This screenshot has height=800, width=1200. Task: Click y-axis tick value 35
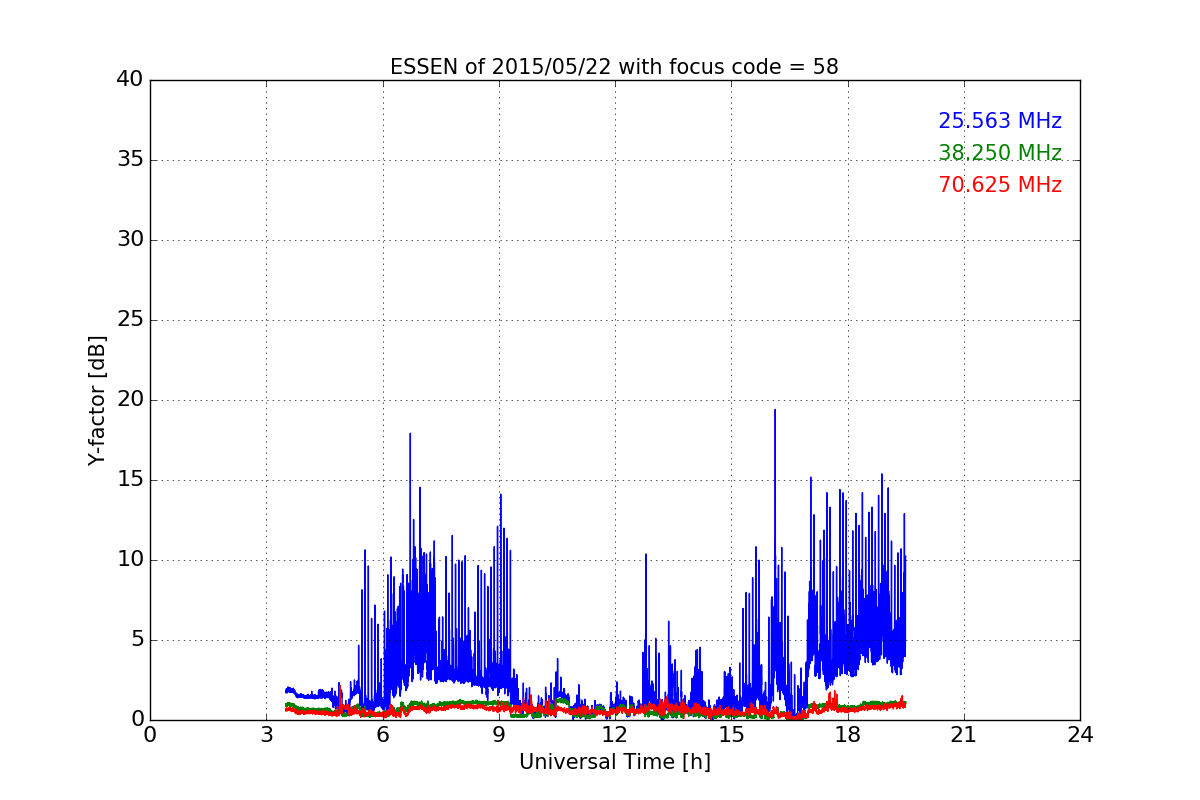pos(129,160)
